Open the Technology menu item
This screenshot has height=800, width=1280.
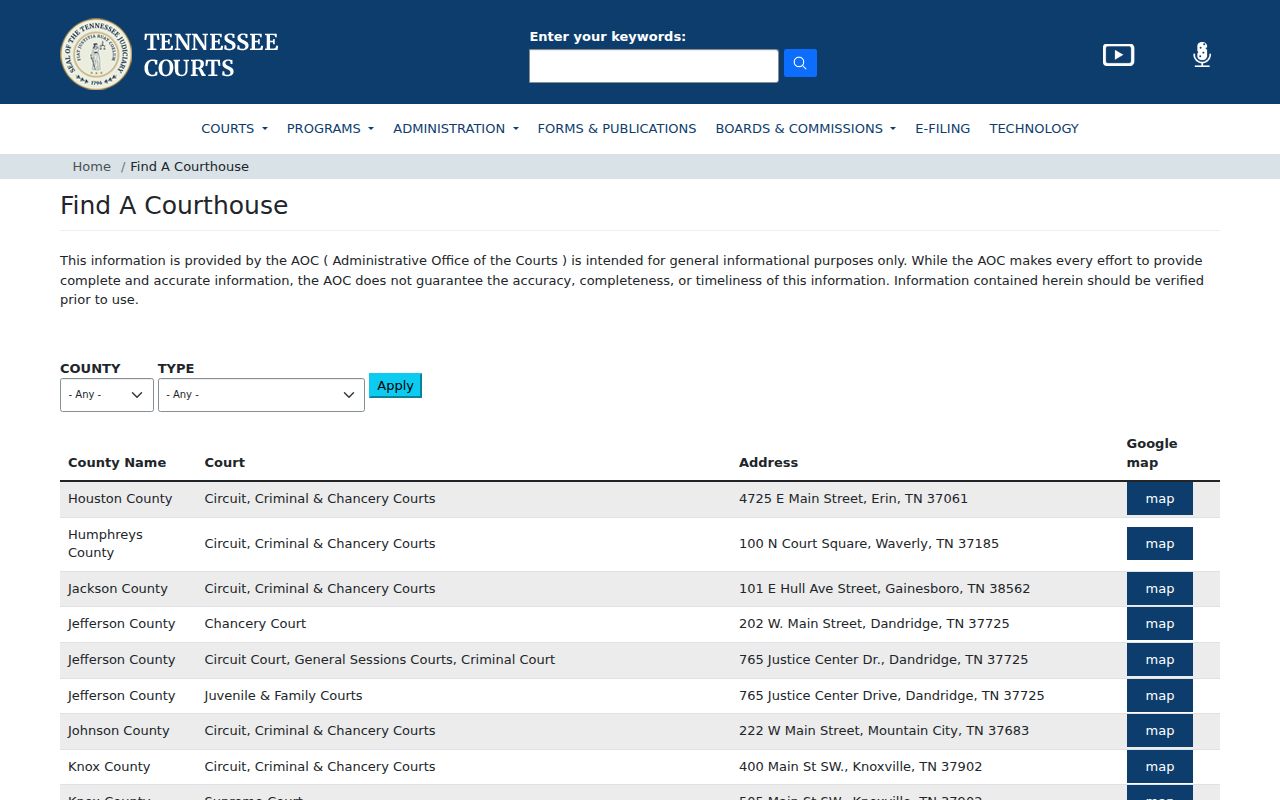click(1034, 128)
